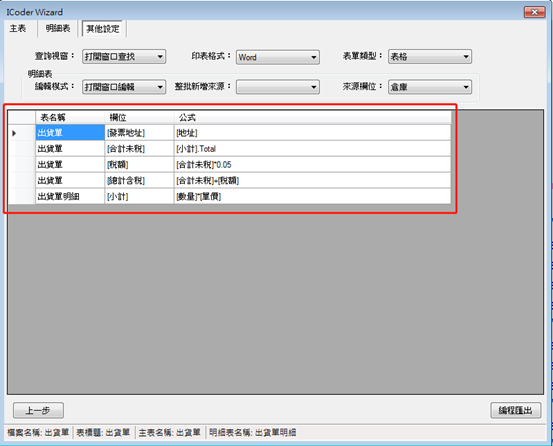Open the 來源欄位 dropdown showing 倉庫
Image resolution: width=553 pixels, height=446 pixels.
pos(430,87)
